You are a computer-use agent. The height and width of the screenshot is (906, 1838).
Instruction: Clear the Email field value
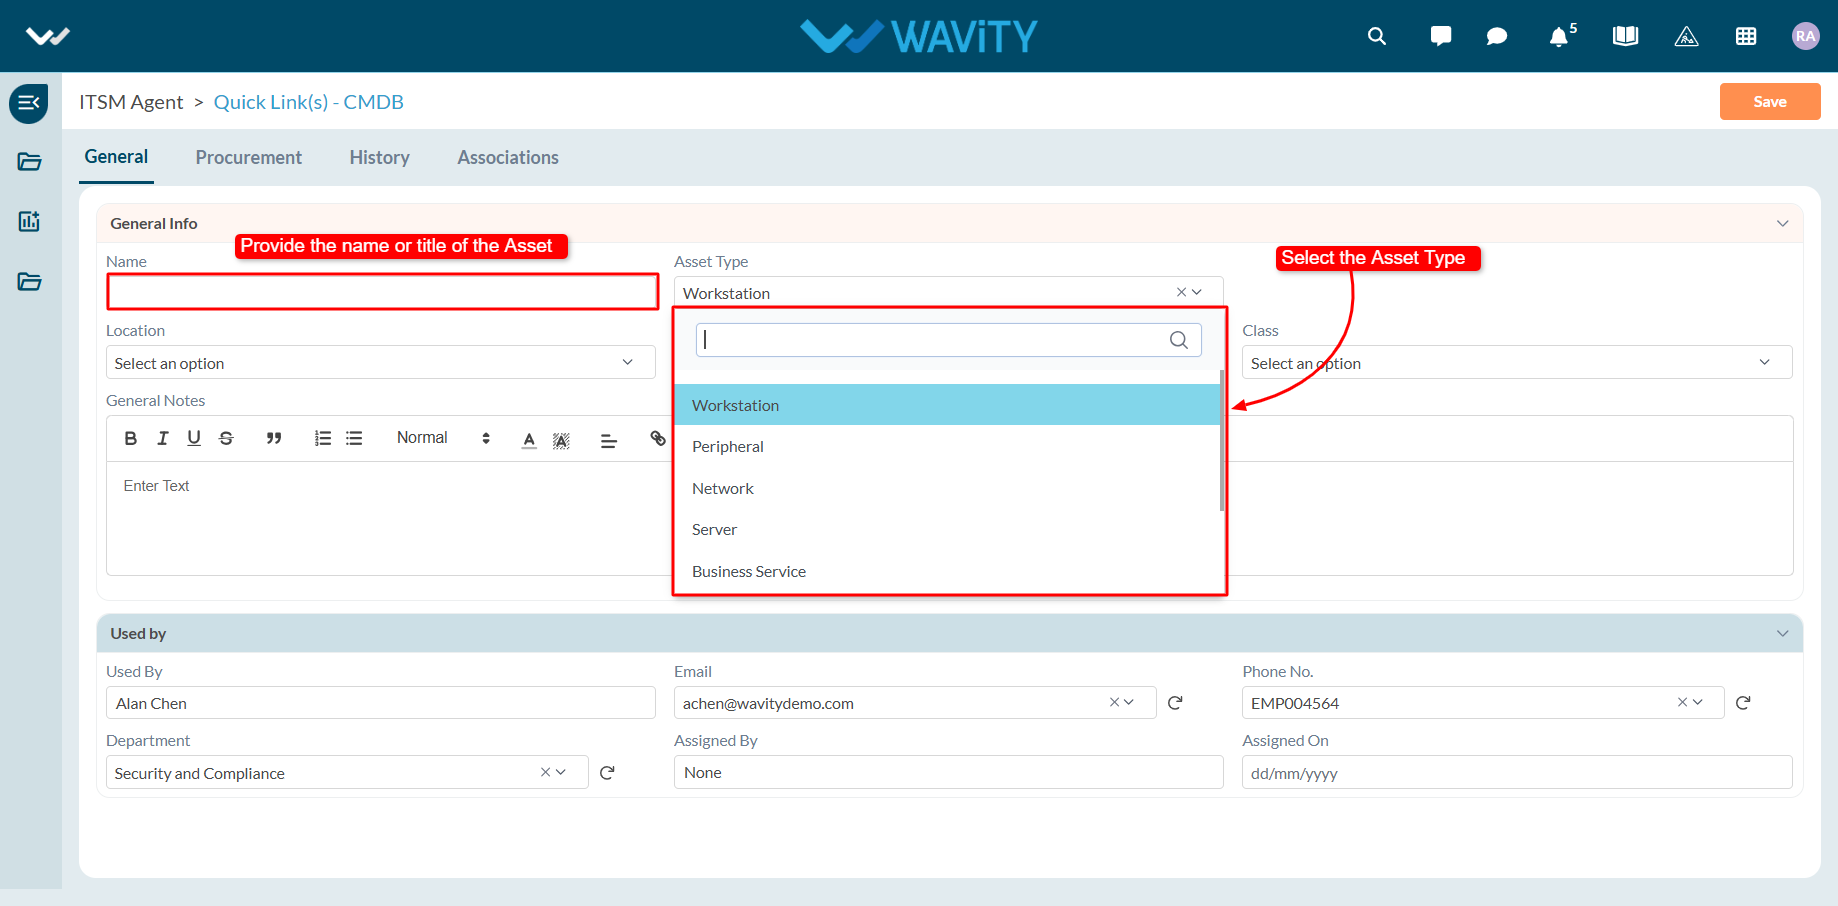click(1114, 702)
